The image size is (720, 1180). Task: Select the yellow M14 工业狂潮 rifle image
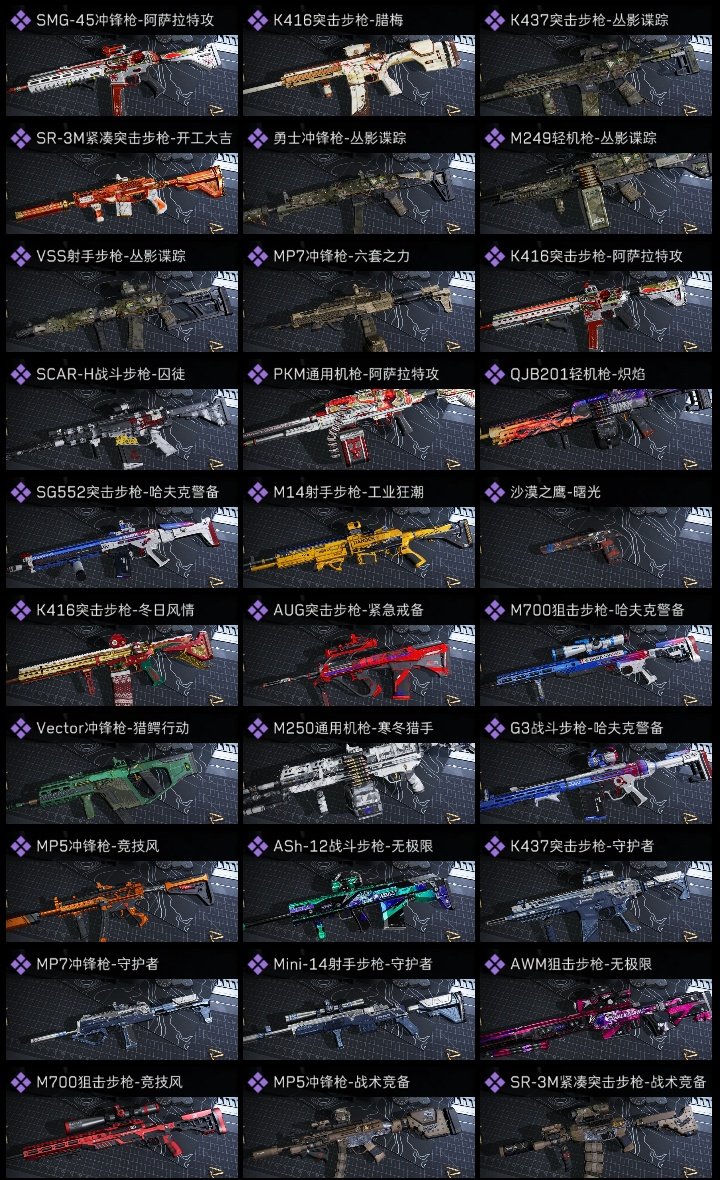point(359,547)
